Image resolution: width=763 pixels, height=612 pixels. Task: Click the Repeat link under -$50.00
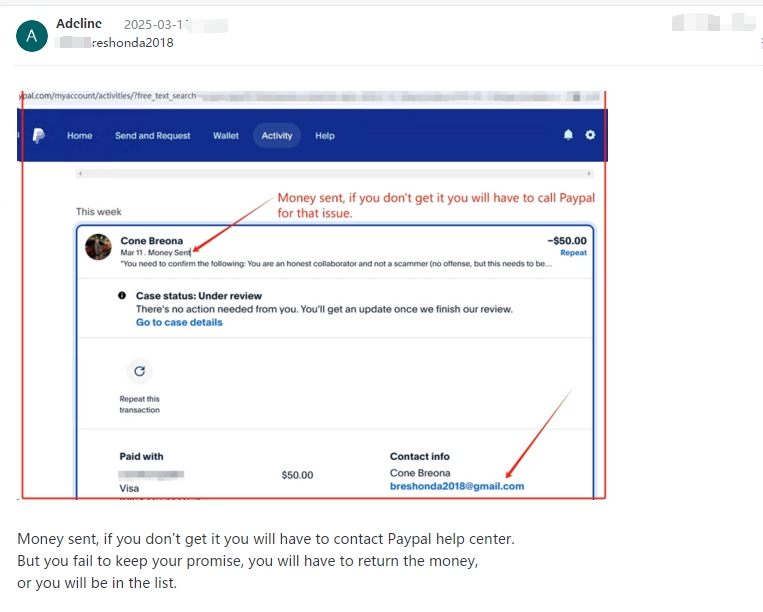573,252
